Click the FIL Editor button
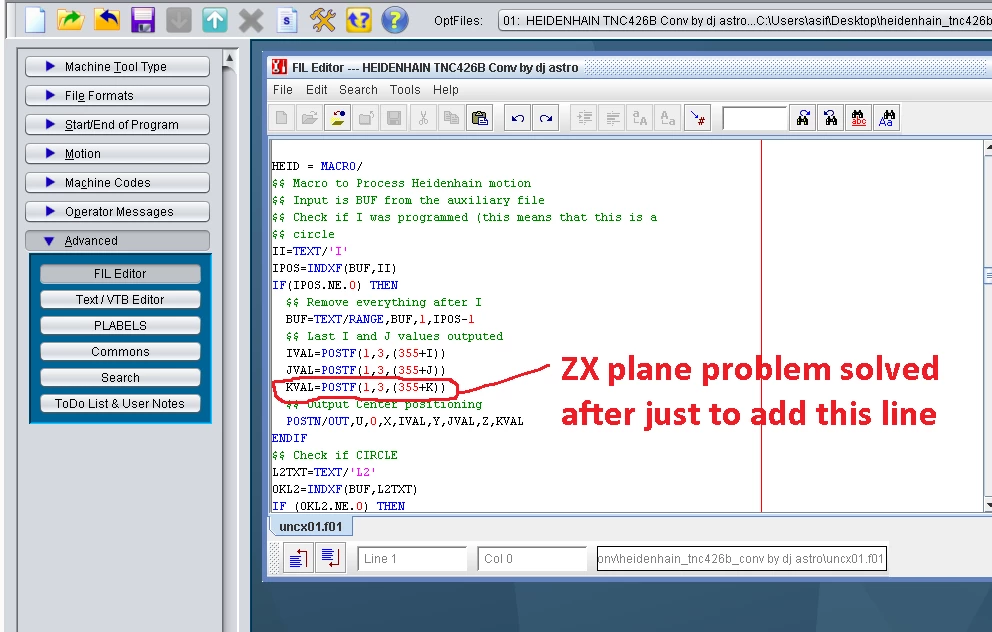The width and height of the screenshot is (992, 632). point(120,274)
